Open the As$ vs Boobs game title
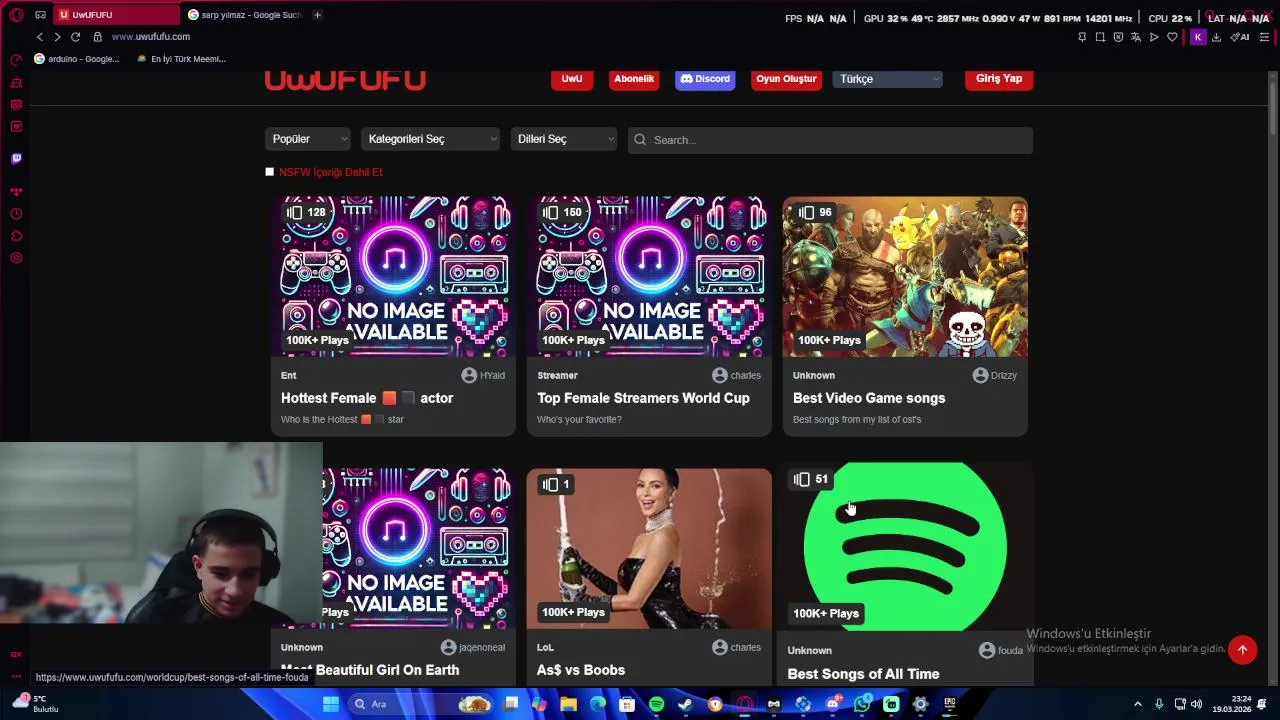 [581, 670]
